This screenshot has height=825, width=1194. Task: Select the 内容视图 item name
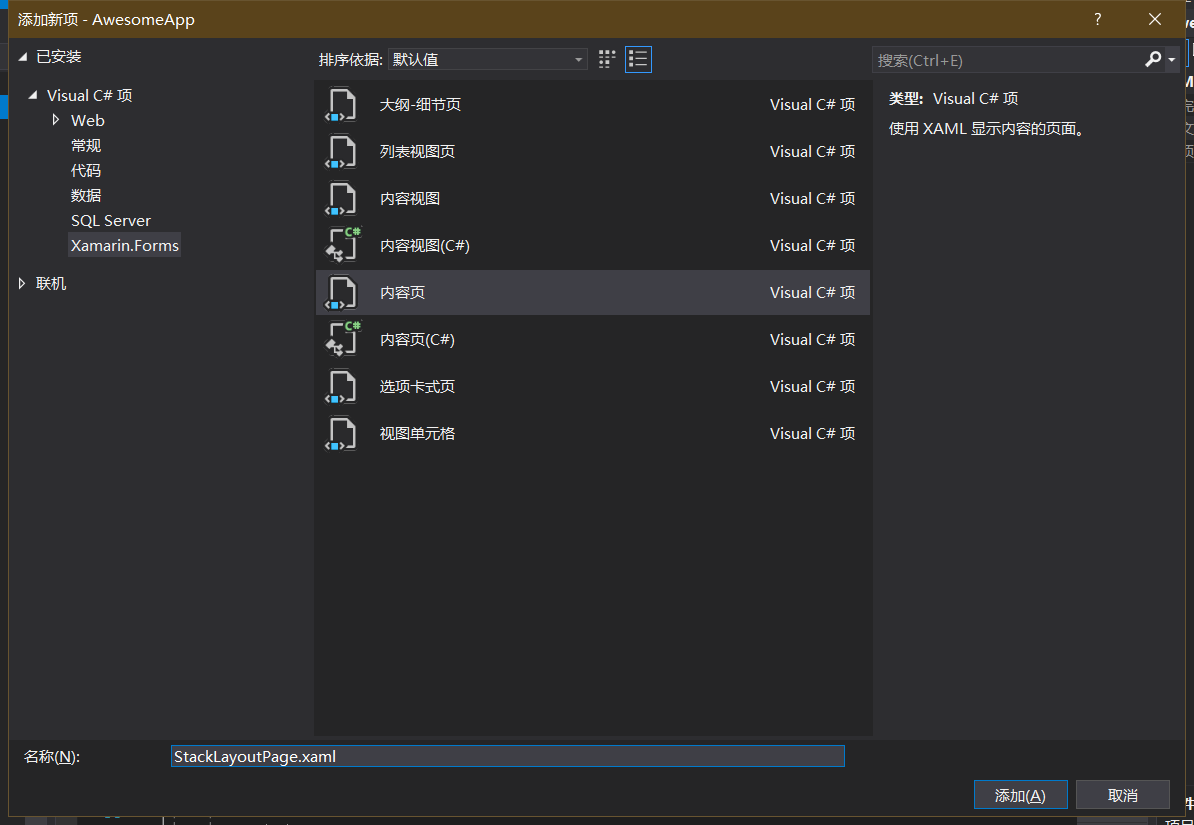click(x=410, y=199)
